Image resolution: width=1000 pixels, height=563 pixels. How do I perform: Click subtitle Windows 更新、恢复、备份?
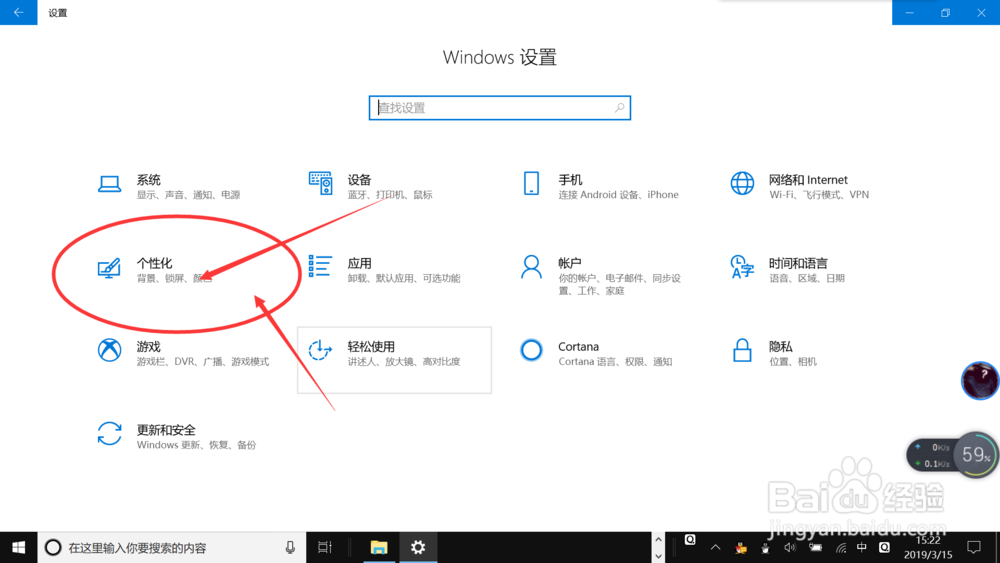[196, 445]
